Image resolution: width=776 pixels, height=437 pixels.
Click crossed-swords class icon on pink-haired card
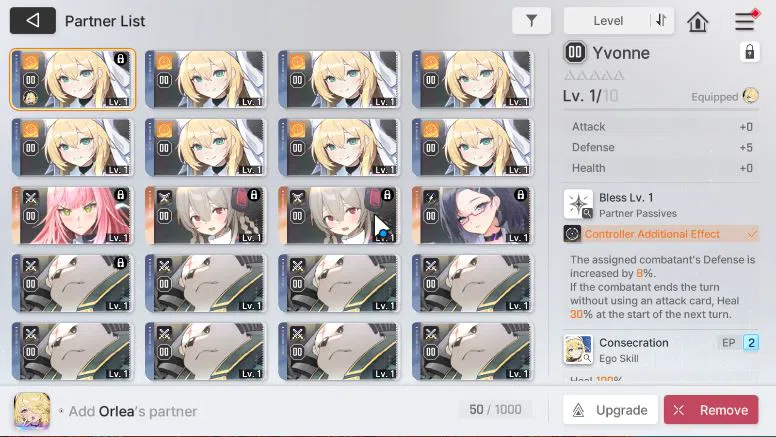click(30, 198)
